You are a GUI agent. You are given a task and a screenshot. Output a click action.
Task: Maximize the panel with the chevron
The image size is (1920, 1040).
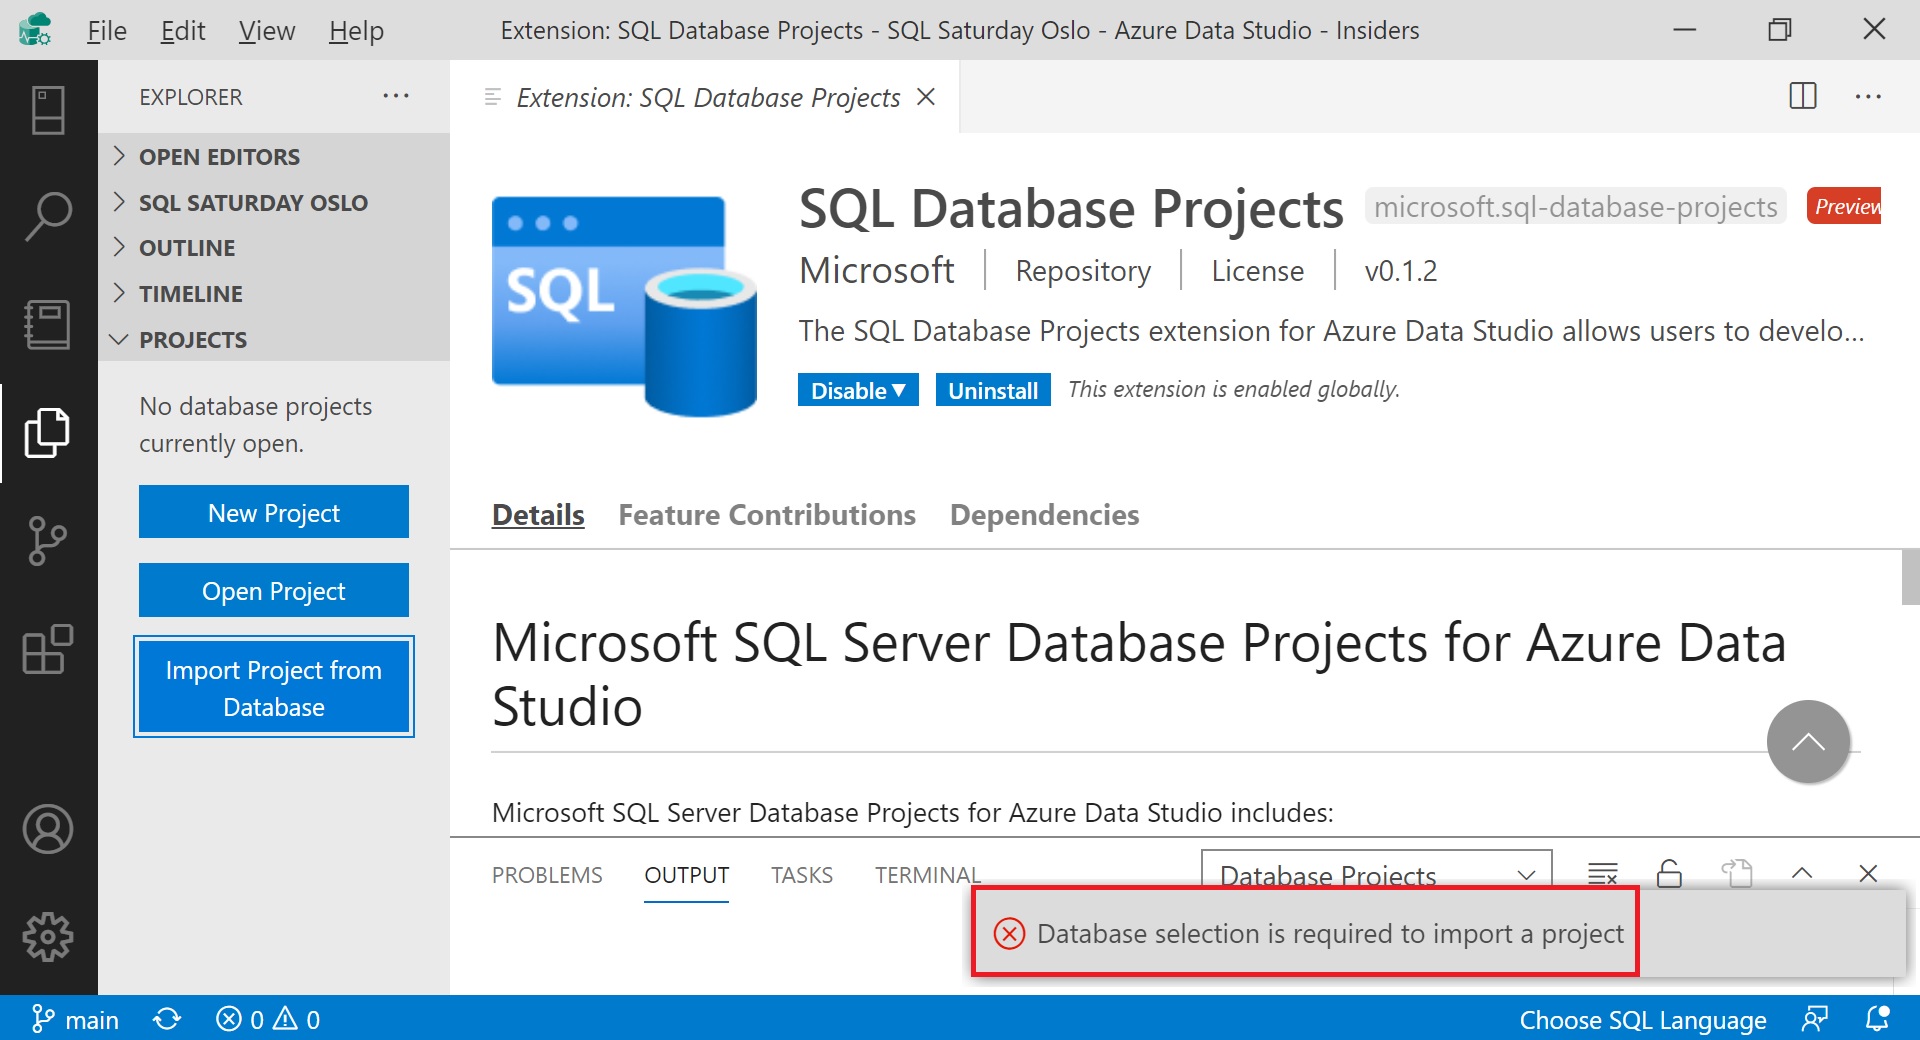(1802, 873)
